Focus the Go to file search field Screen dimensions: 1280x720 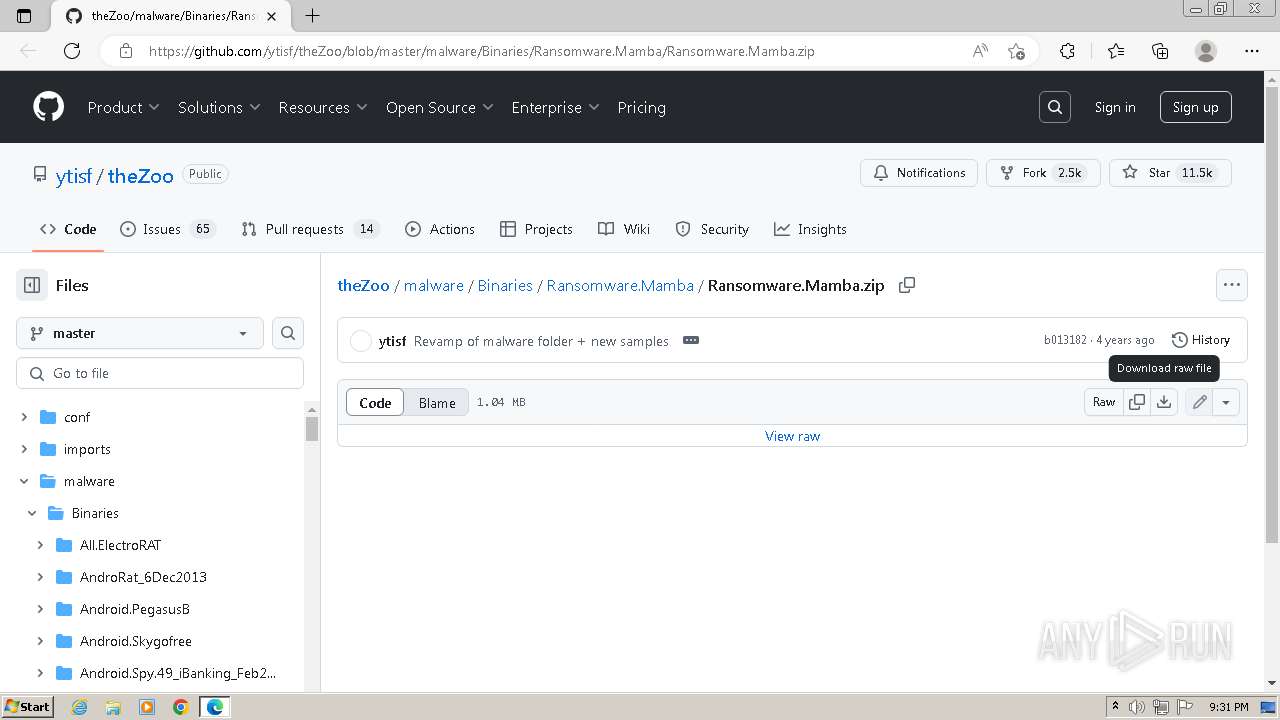pos(160,373)
